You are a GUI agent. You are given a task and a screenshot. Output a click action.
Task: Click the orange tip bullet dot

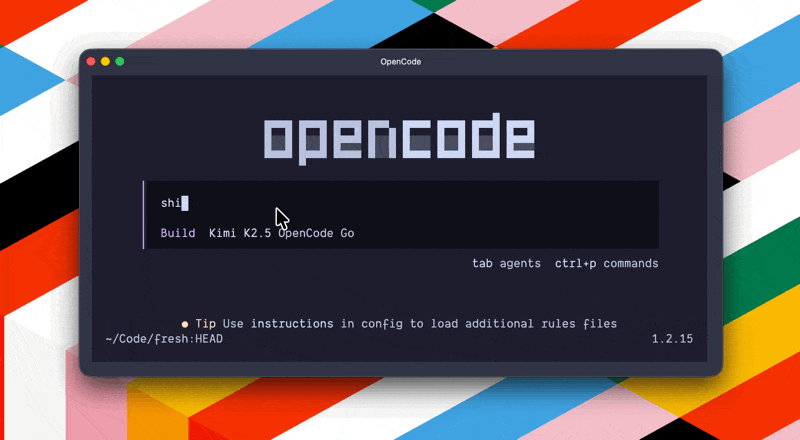[185, 324]
